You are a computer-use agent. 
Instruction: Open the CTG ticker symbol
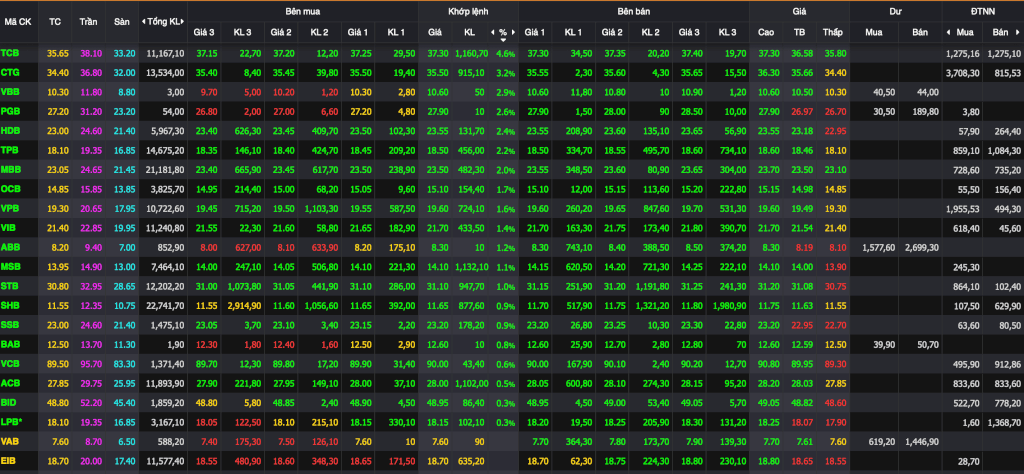[x=10, y=72]
